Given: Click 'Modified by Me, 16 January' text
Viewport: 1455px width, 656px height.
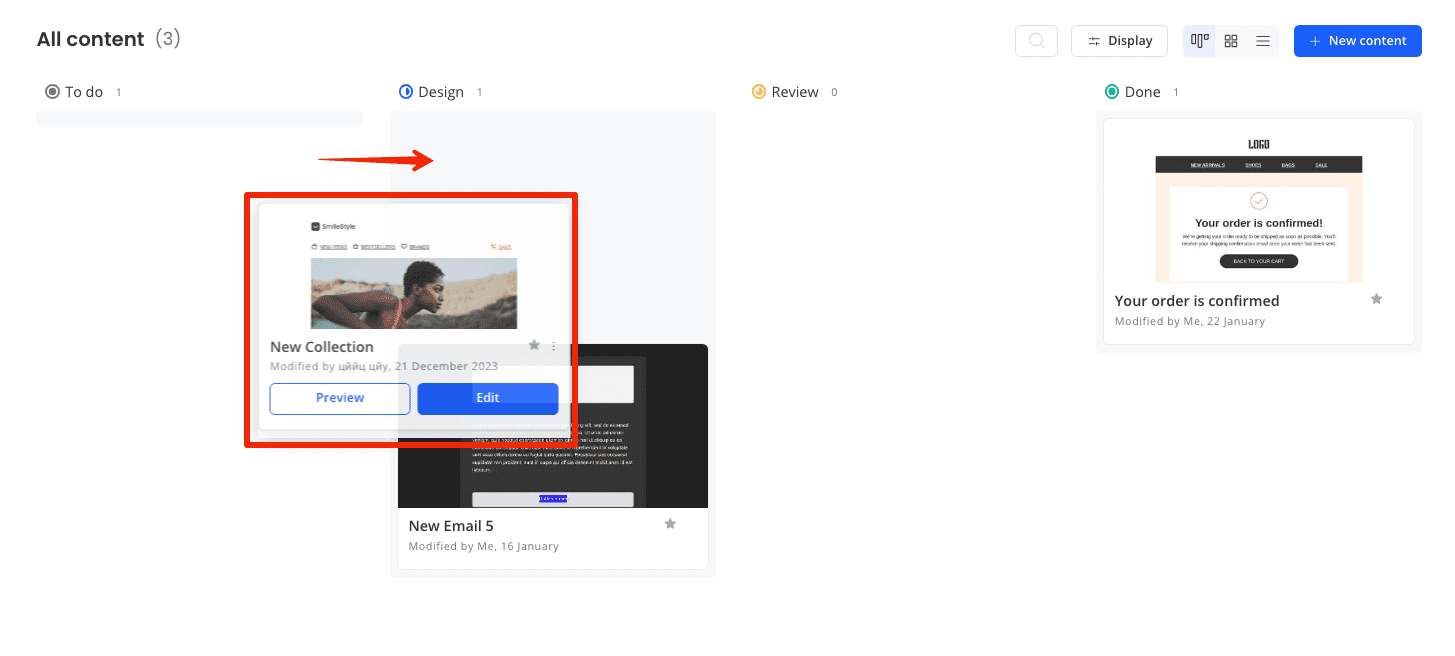Looking at the screenshot, I should (x=484, y=546).
